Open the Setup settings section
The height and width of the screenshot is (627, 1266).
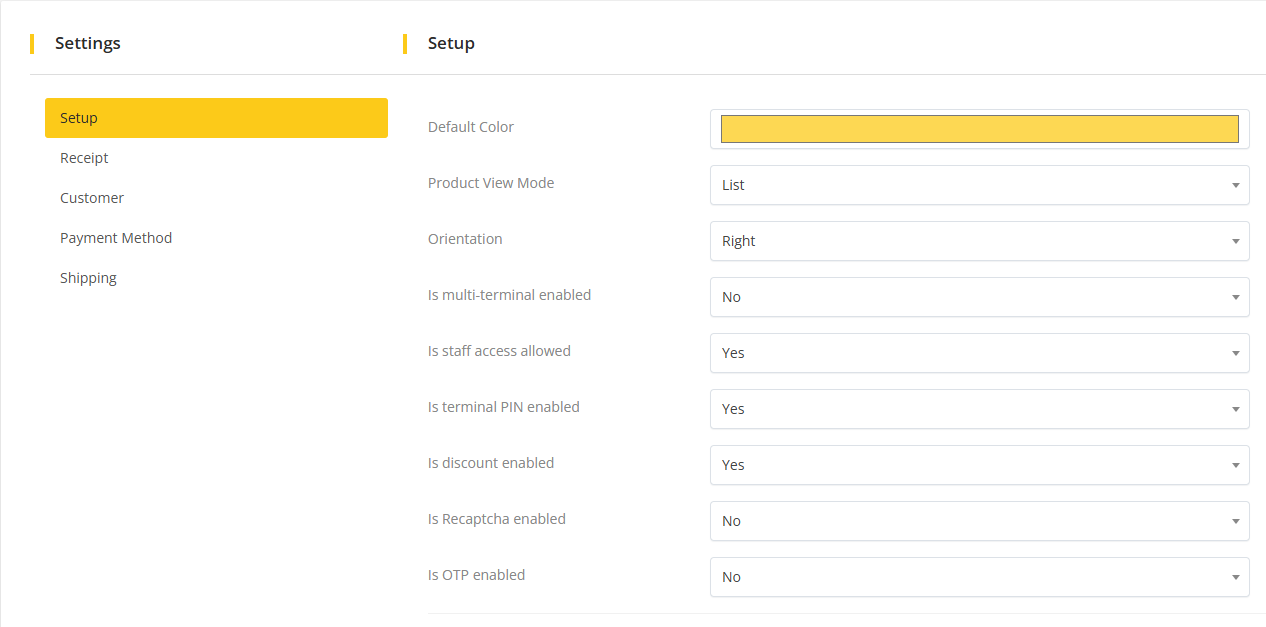[x=216, y=118]
